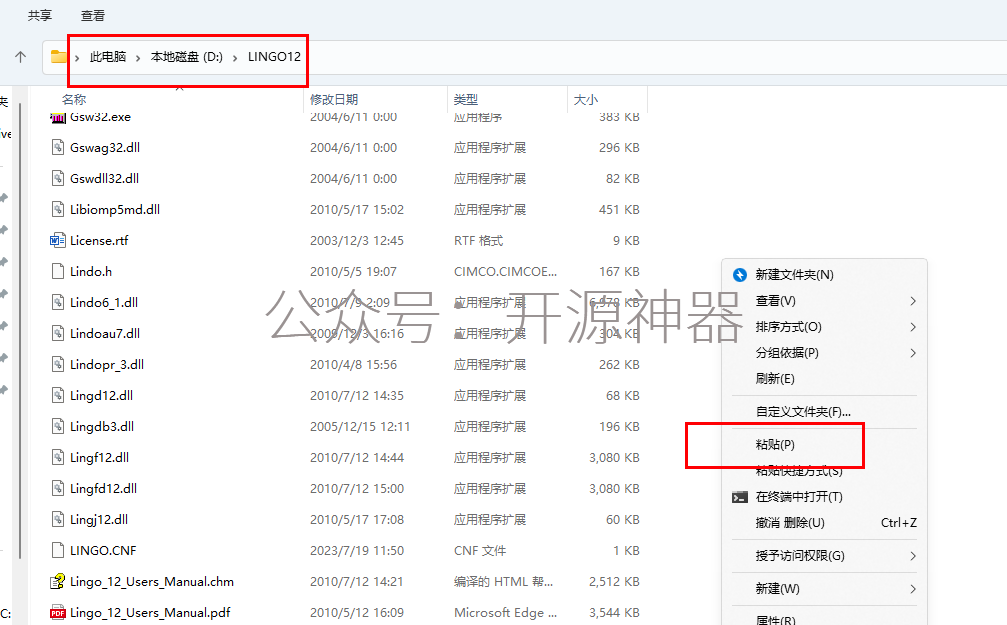Select the Lindo.h file icon
This screenshot has height=625, width=1007.
[58, 271]
